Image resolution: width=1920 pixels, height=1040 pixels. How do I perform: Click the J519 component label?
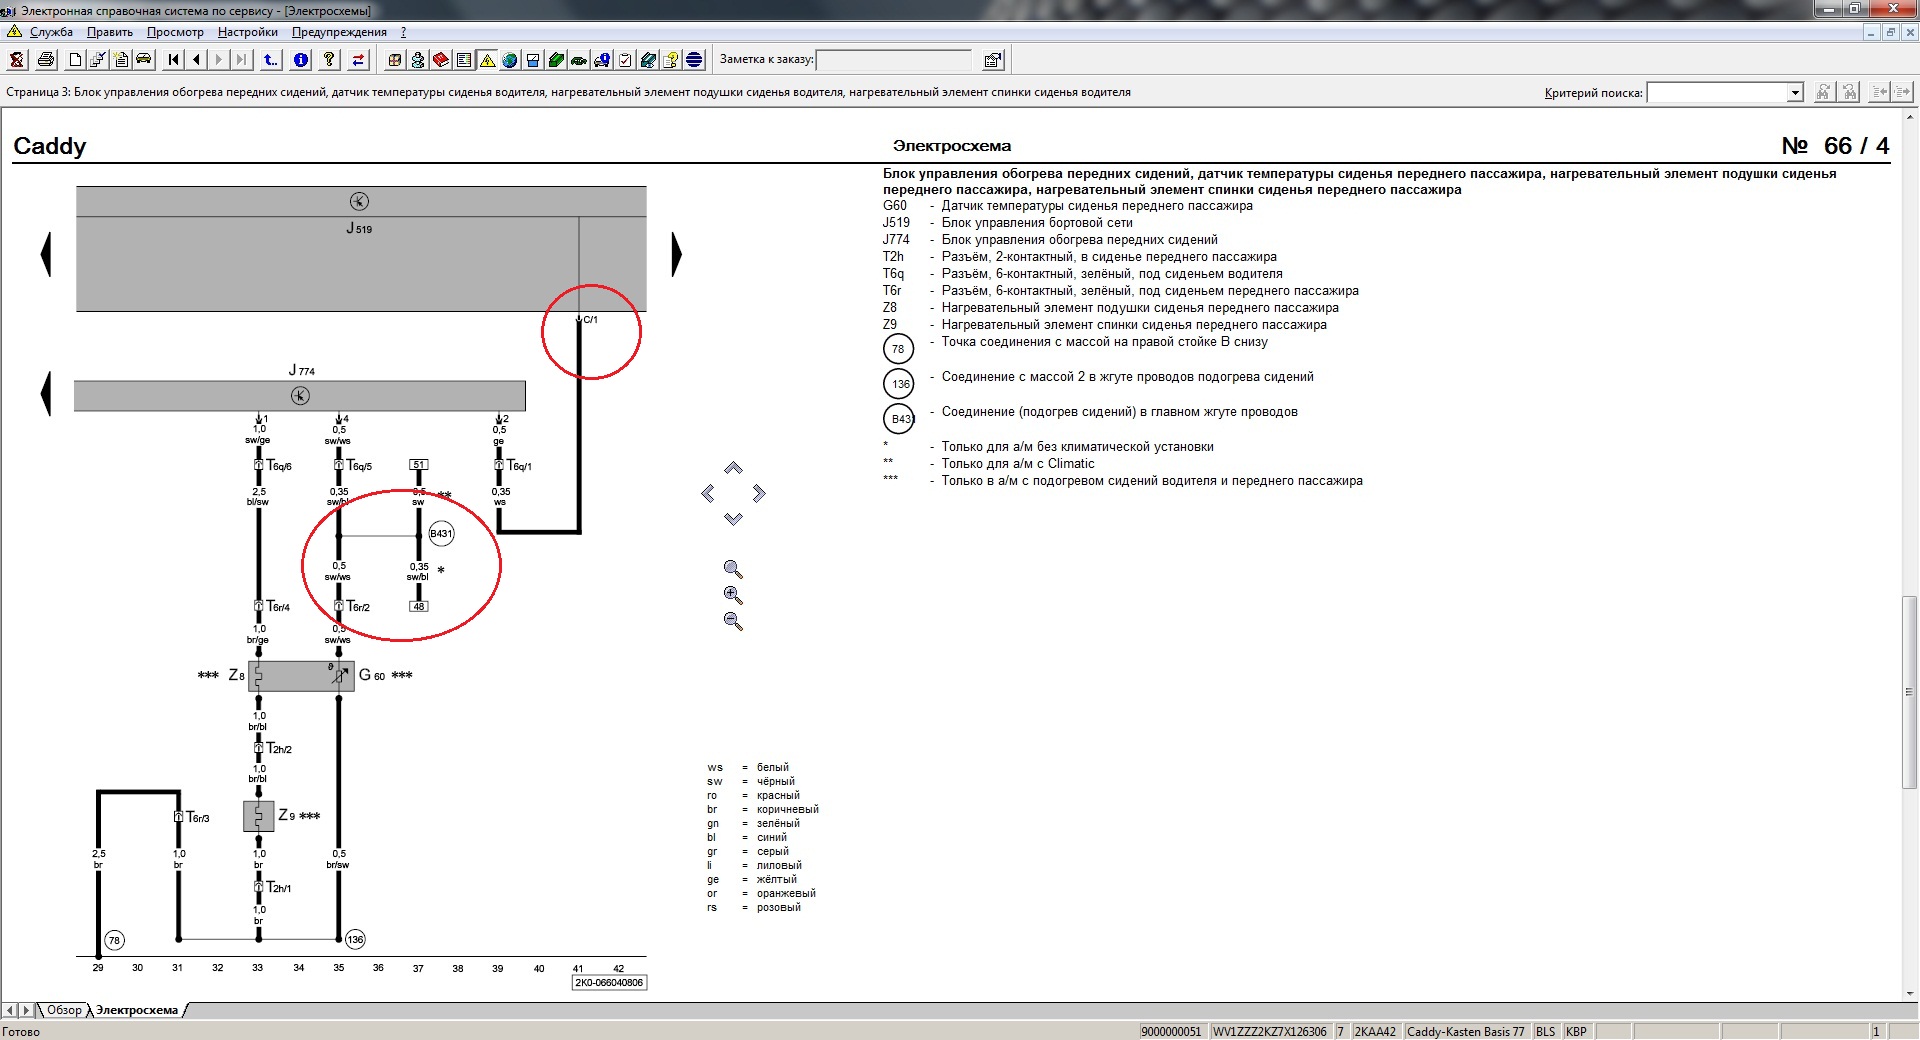pyautogui.click(x=359, y=228)
